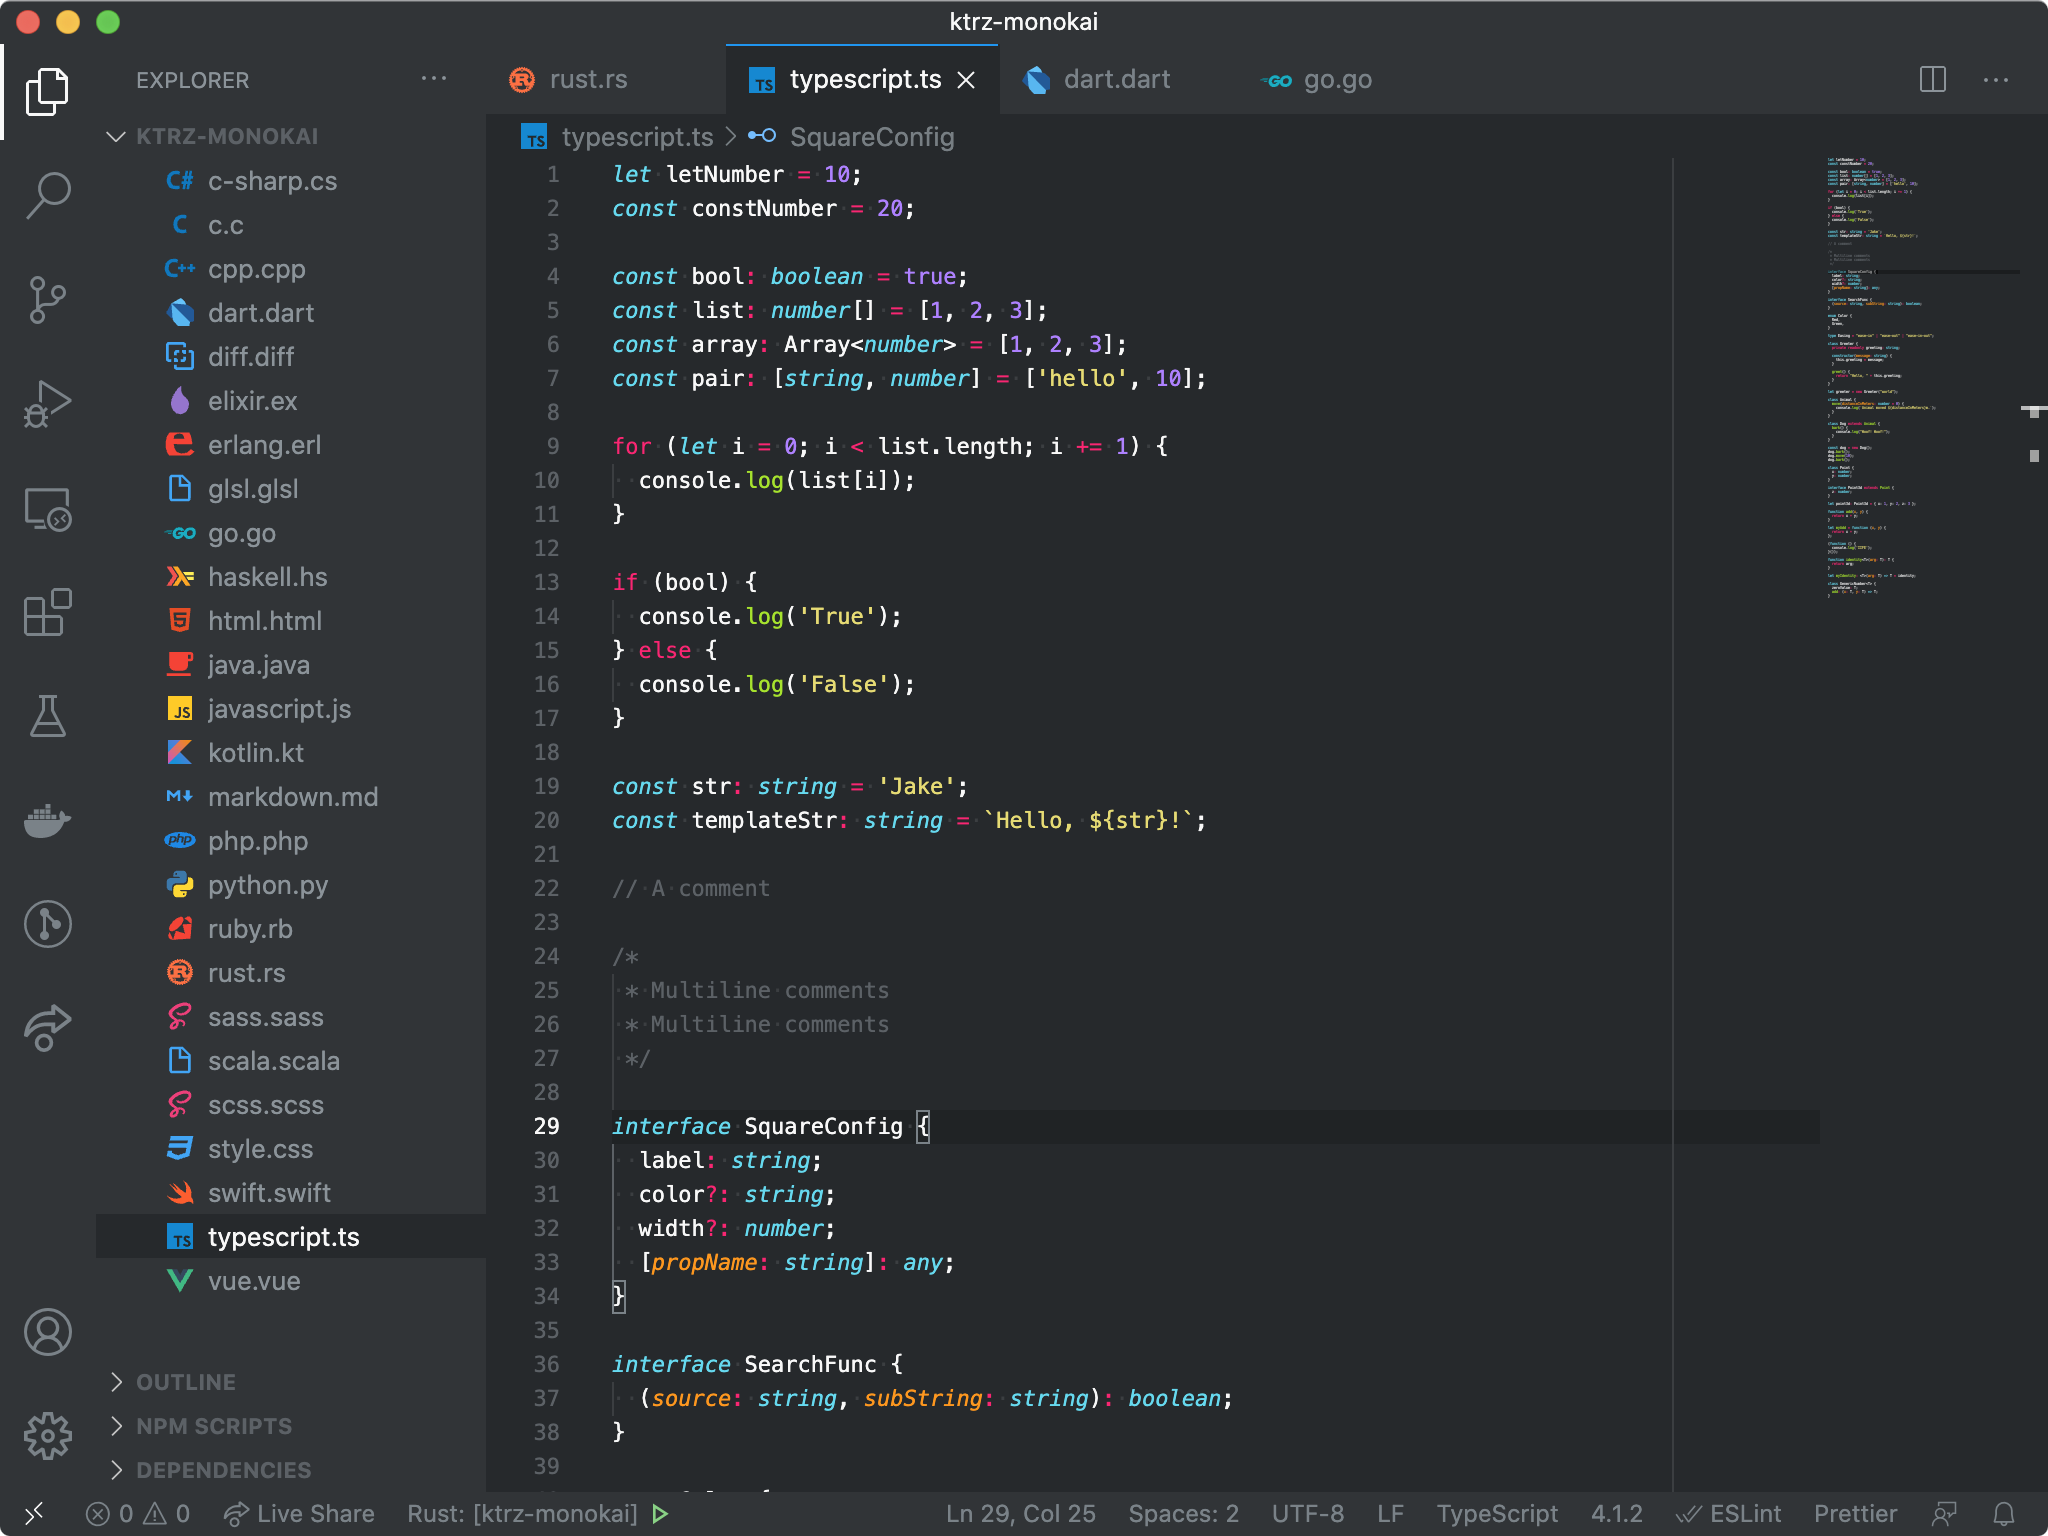
Task: Open the Docker view in activity bar
Action: tap(47, 820)
